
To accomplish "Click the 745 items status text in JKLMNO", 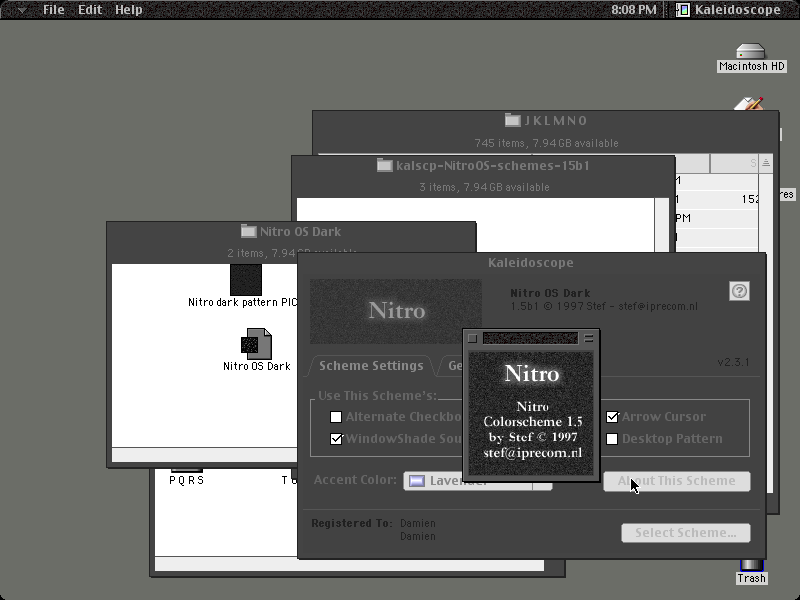I will click(x=546, y=143).
